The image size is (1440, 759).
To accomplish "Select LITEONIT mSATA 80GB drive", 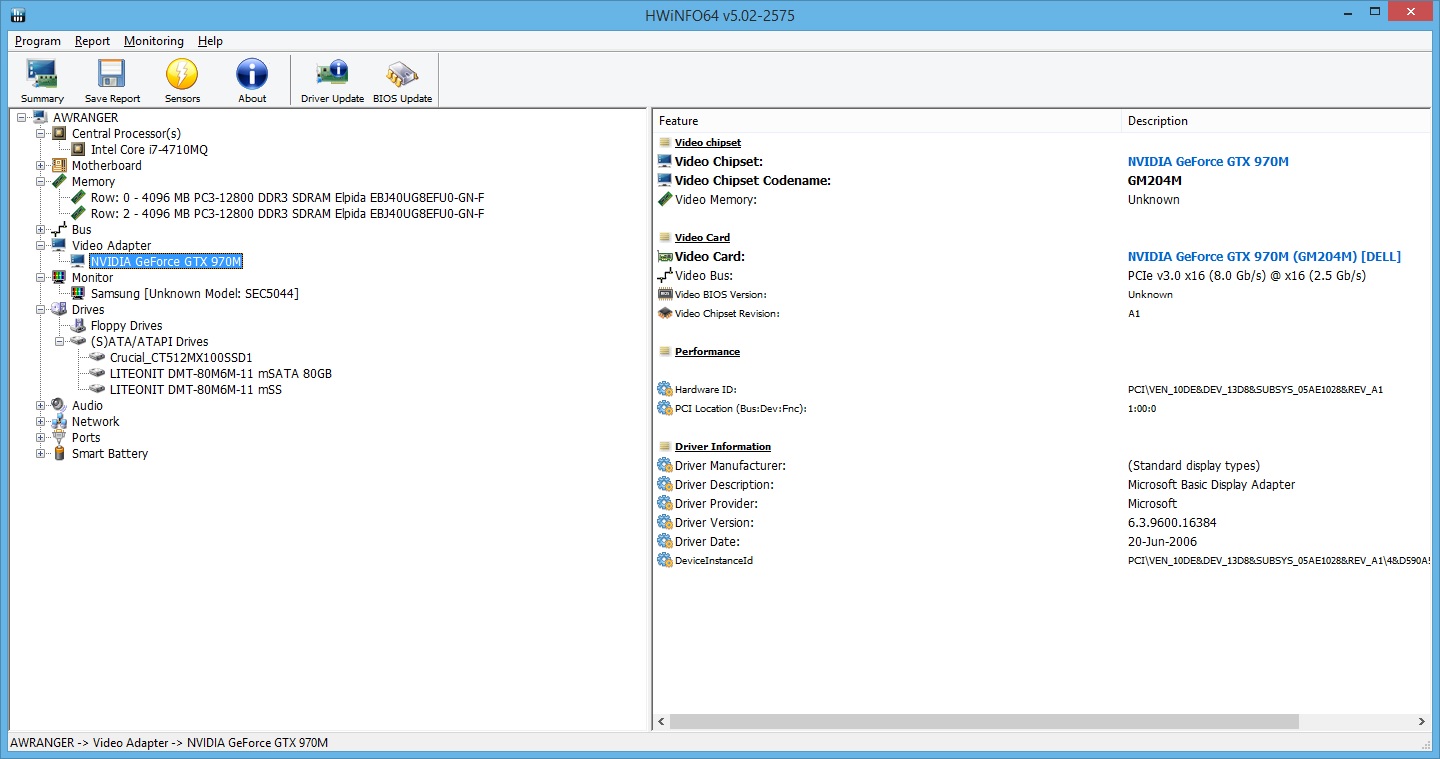I will coord(220,374).
